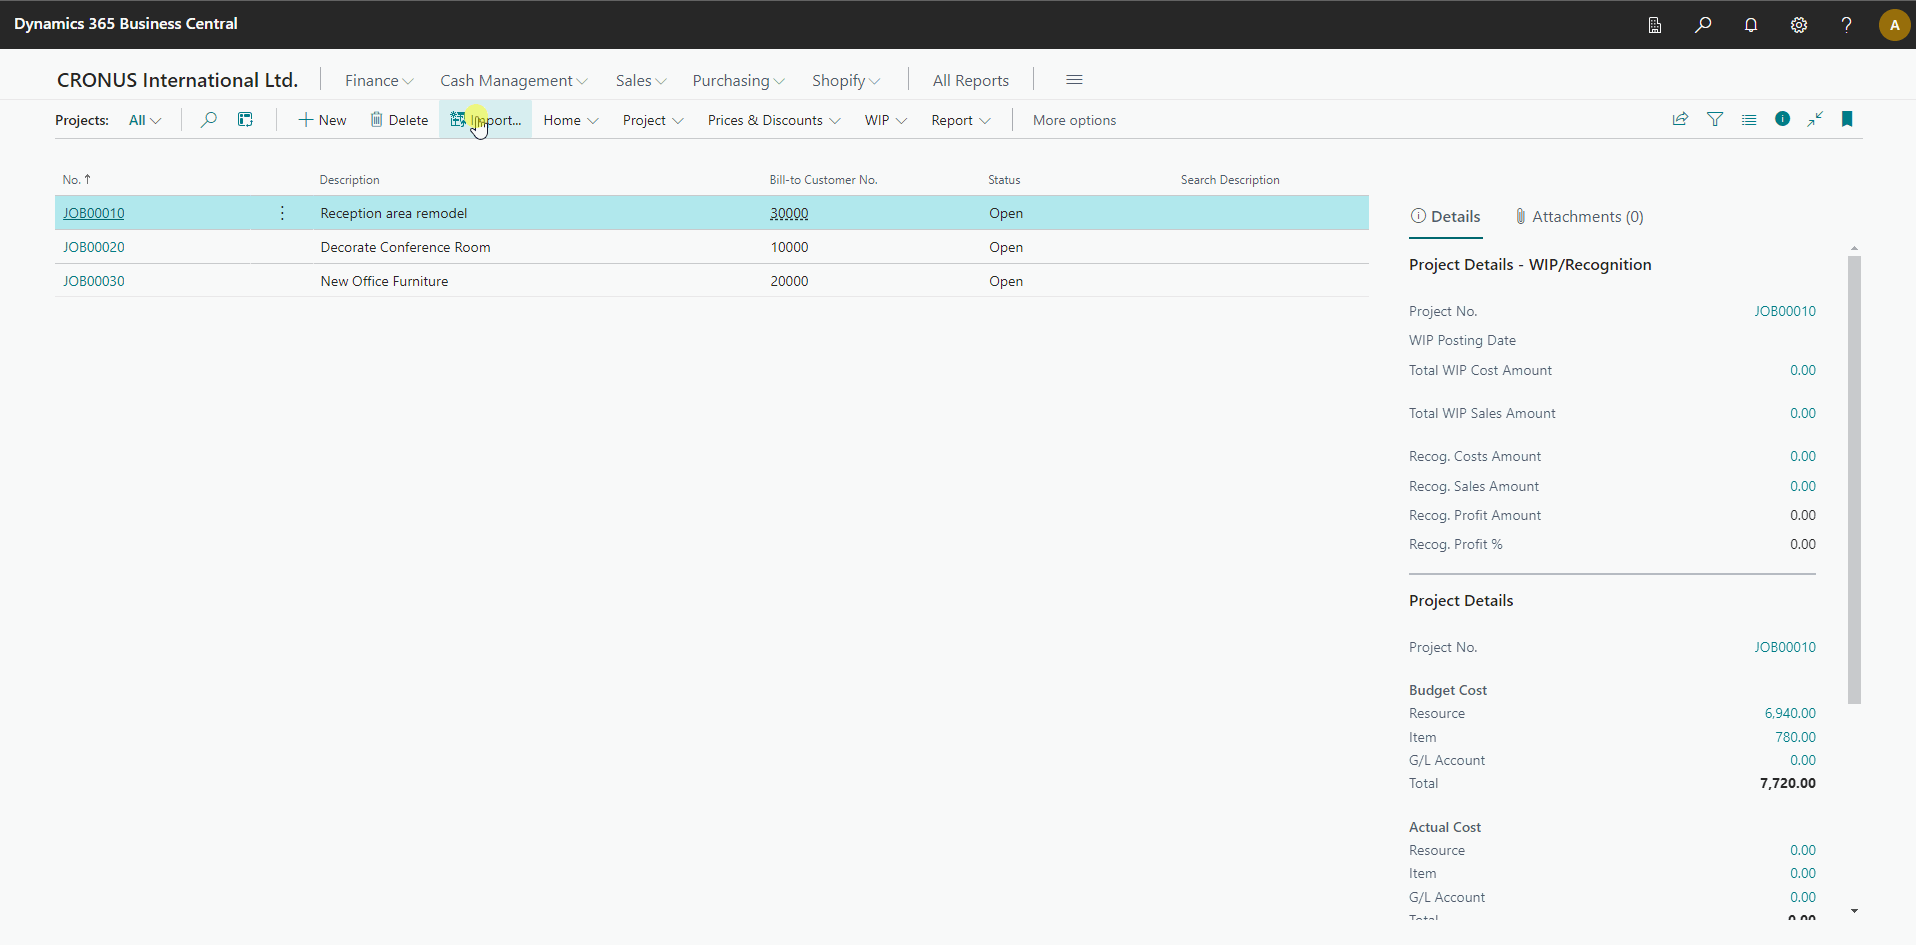Expand the Finance menu
The height and width of the screenshot is (945, 1916).
[x=379, y=80]
